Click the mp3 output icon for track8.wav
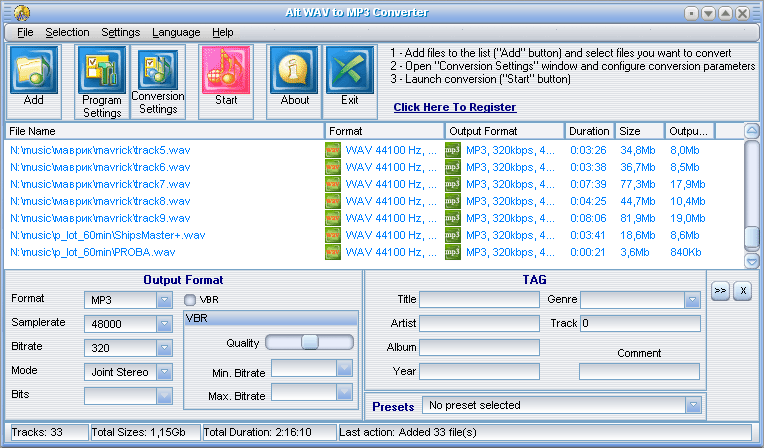The height and width of the screenshot is (448, 764). point(453,201)
